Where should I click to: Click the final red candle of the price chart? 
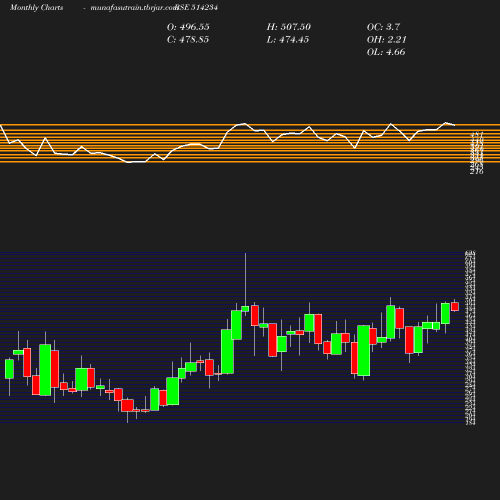click(455, 307)
